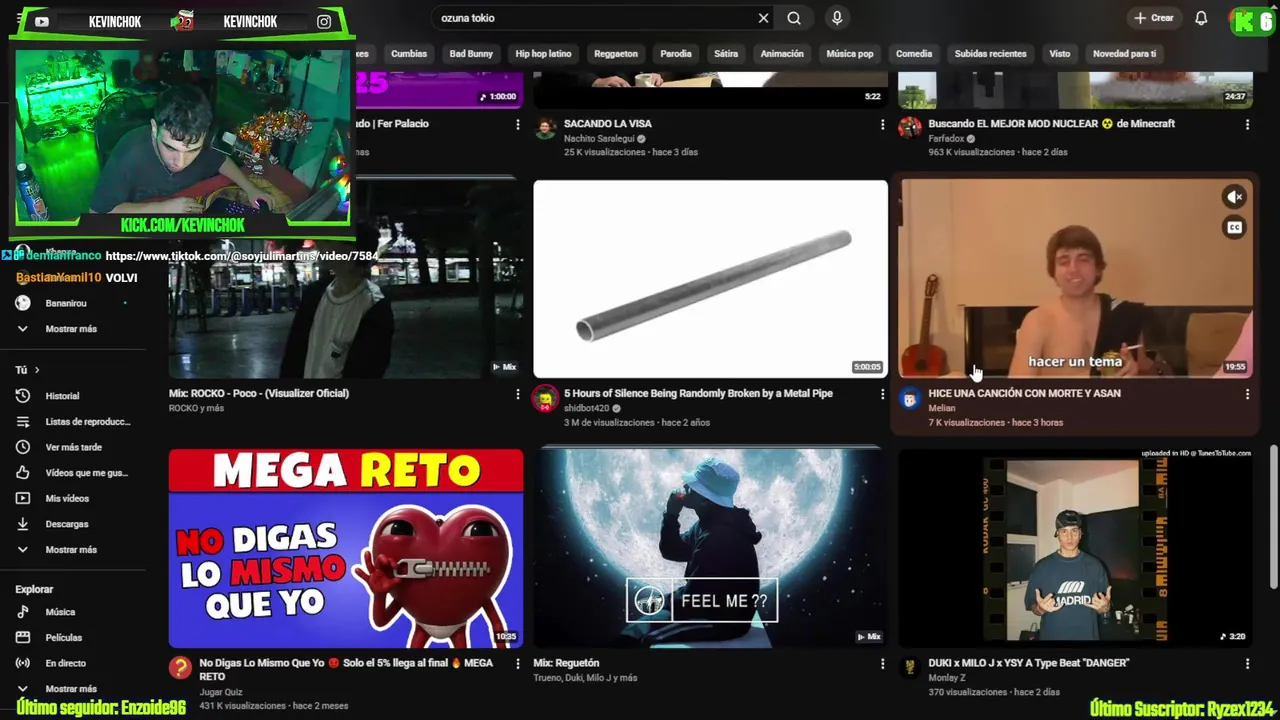Select the Bad Bunny filter chip
Viewport: 1280px width, 720px height.
coord(471,54)
